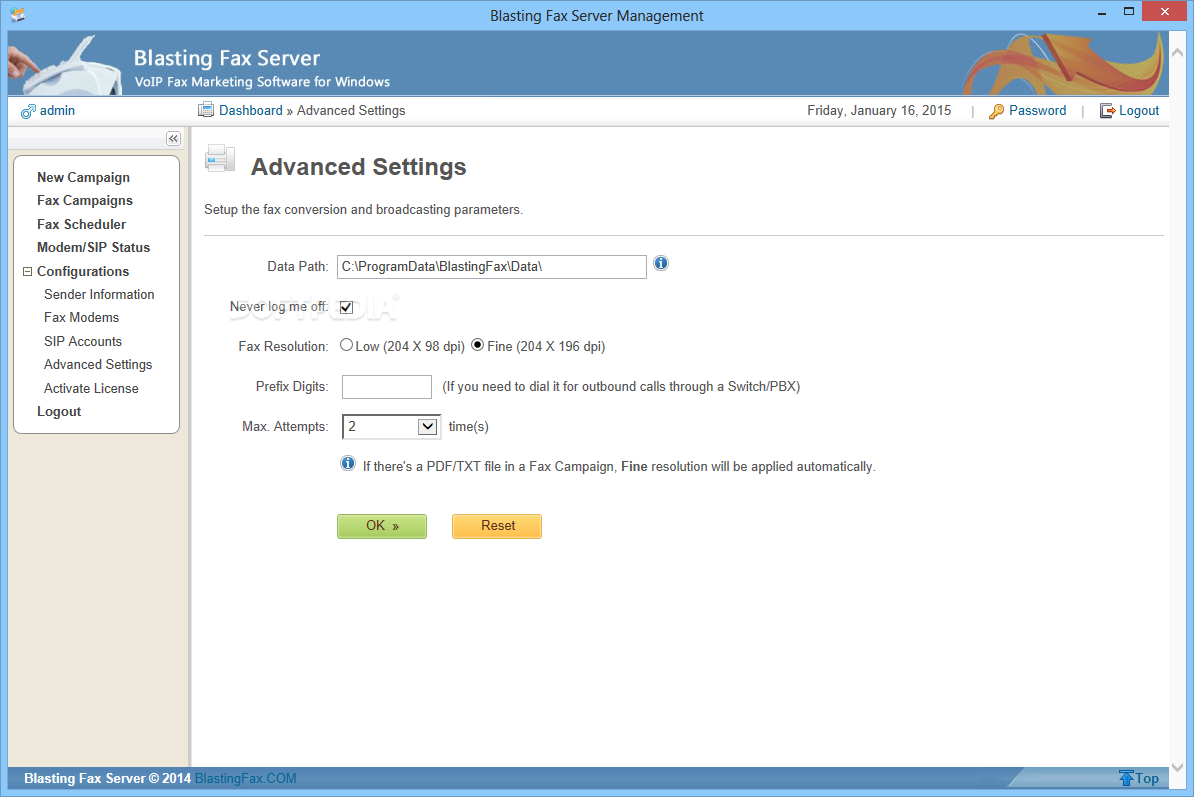The height and width of the screenshot is (797, 1194).
Task: Open SIP Accounts configuration
Action: 83,342
